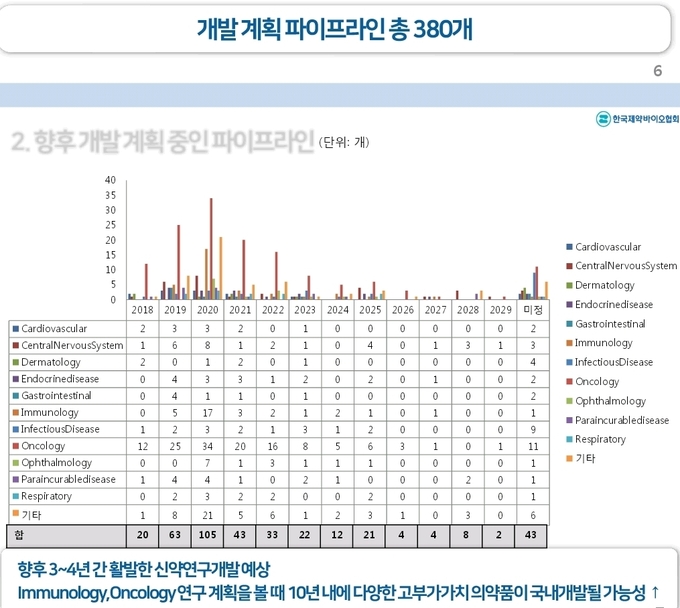Click the Oncology color marker in the right legend
Viewport: 680px width, 608px height.
click(569, 381)
